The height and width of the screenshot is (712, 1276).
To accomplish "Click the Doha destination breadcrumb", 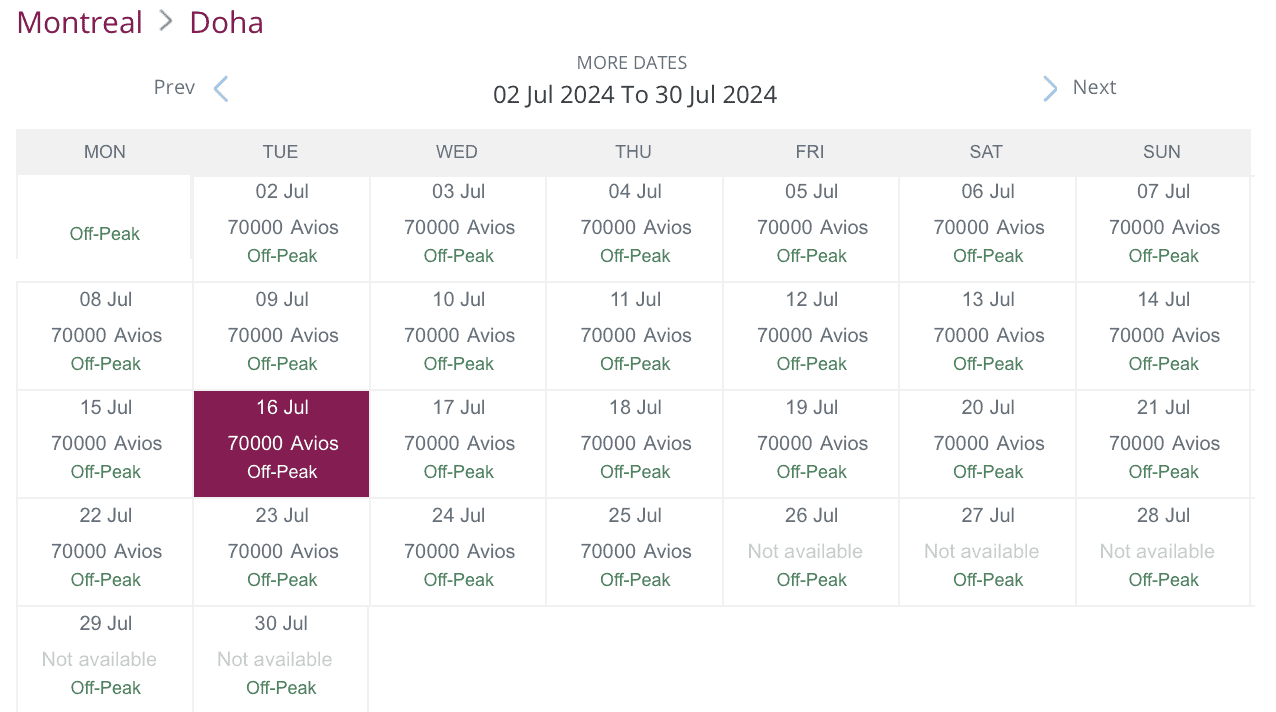I will 226,22.
